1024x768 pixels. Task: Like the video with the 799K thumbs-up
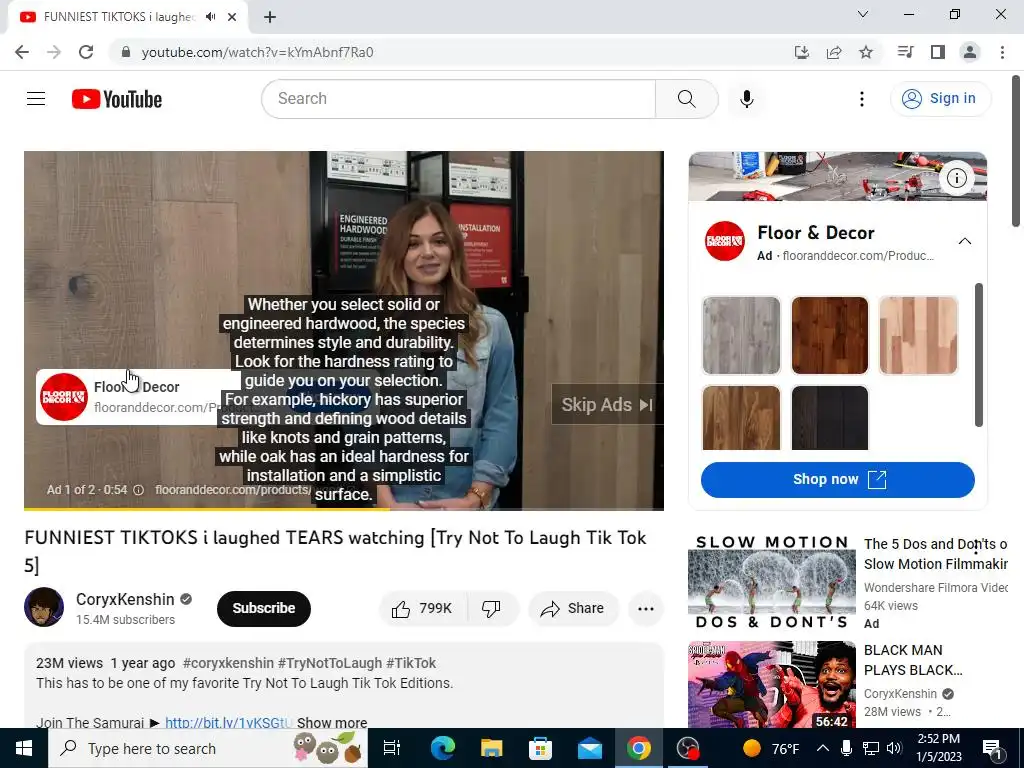coord(423,609)
